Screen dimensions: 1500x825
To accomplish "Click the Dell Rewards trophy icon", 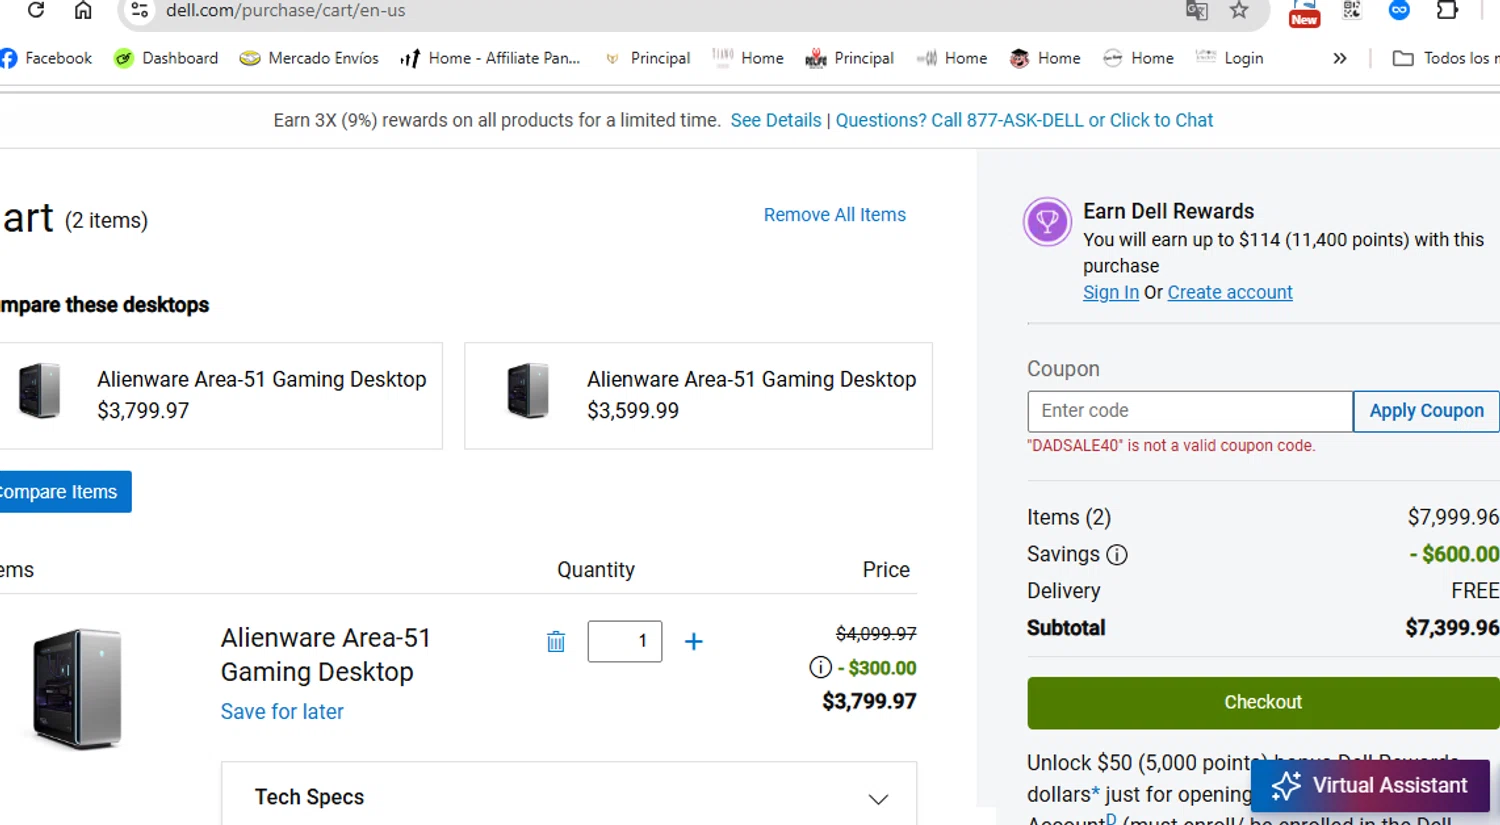I will (1047, 221).
